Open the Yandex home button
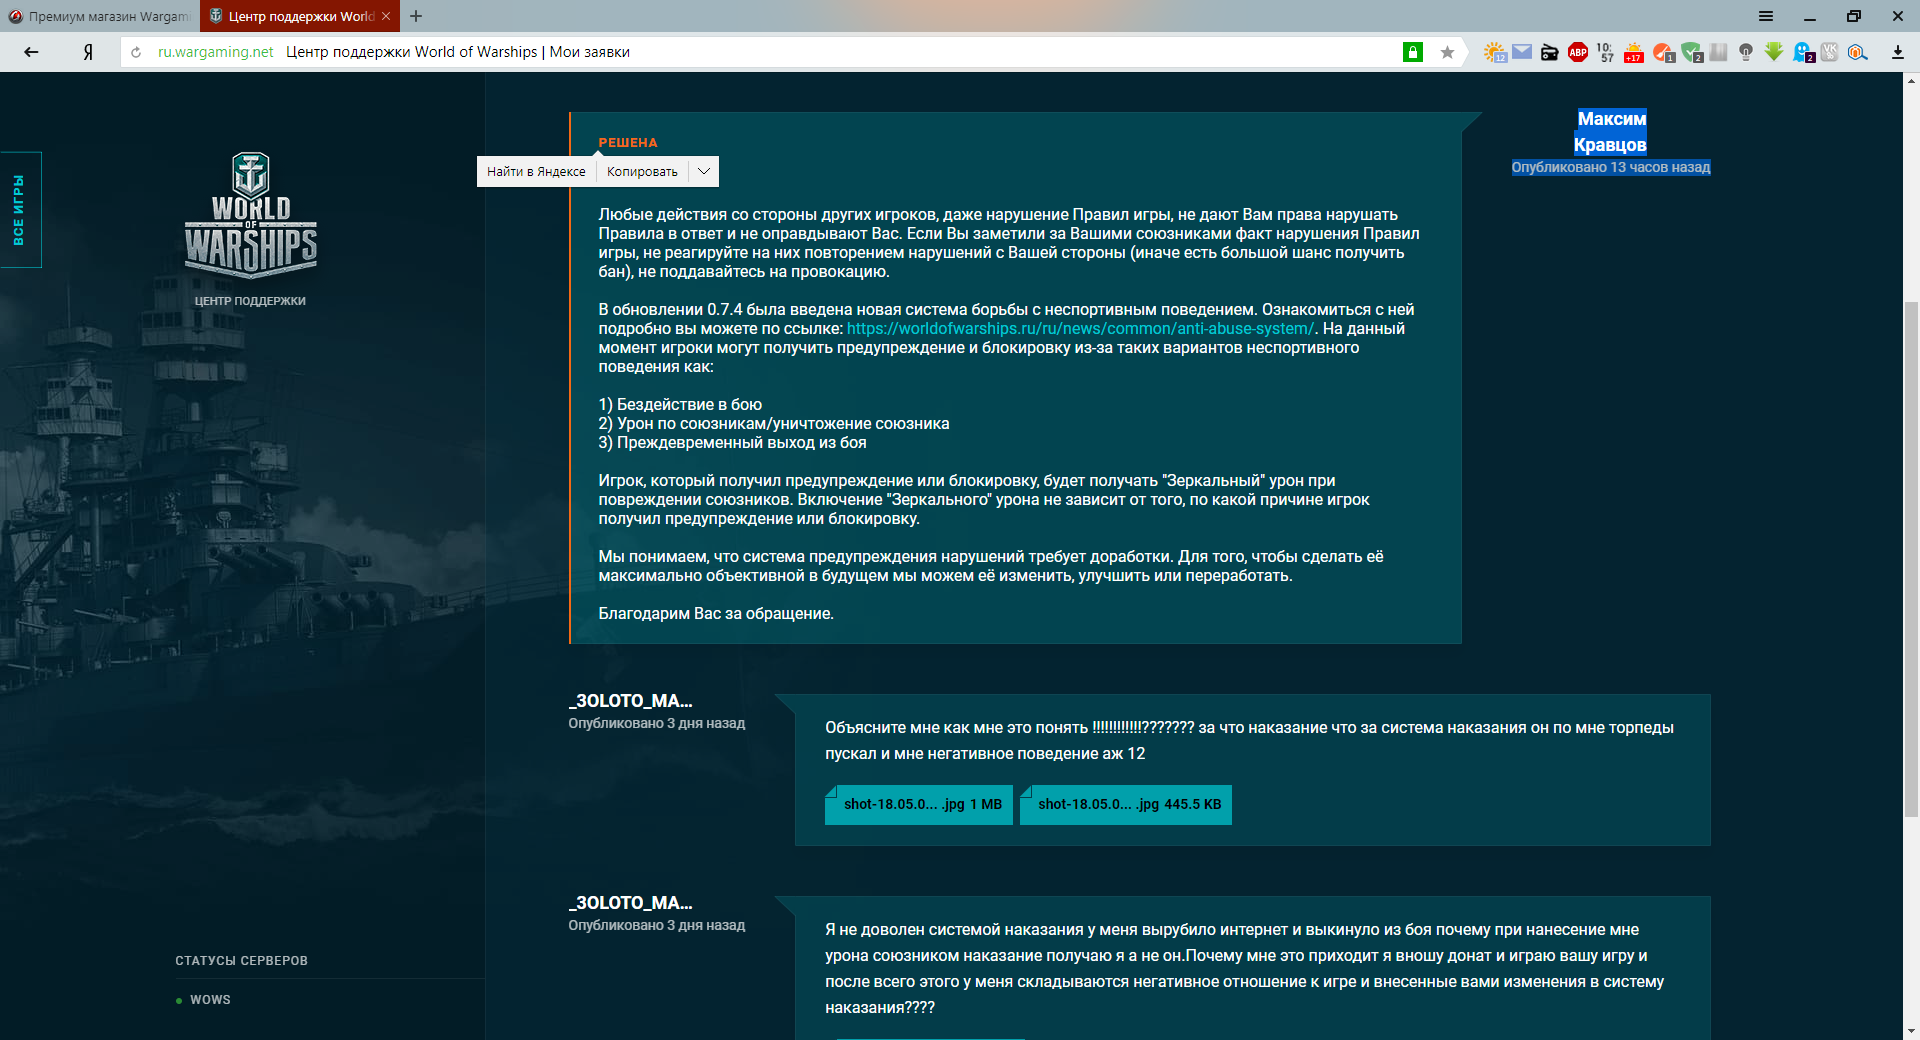The width and height of the screenshot is (1920, 1040). click(88, 52)
